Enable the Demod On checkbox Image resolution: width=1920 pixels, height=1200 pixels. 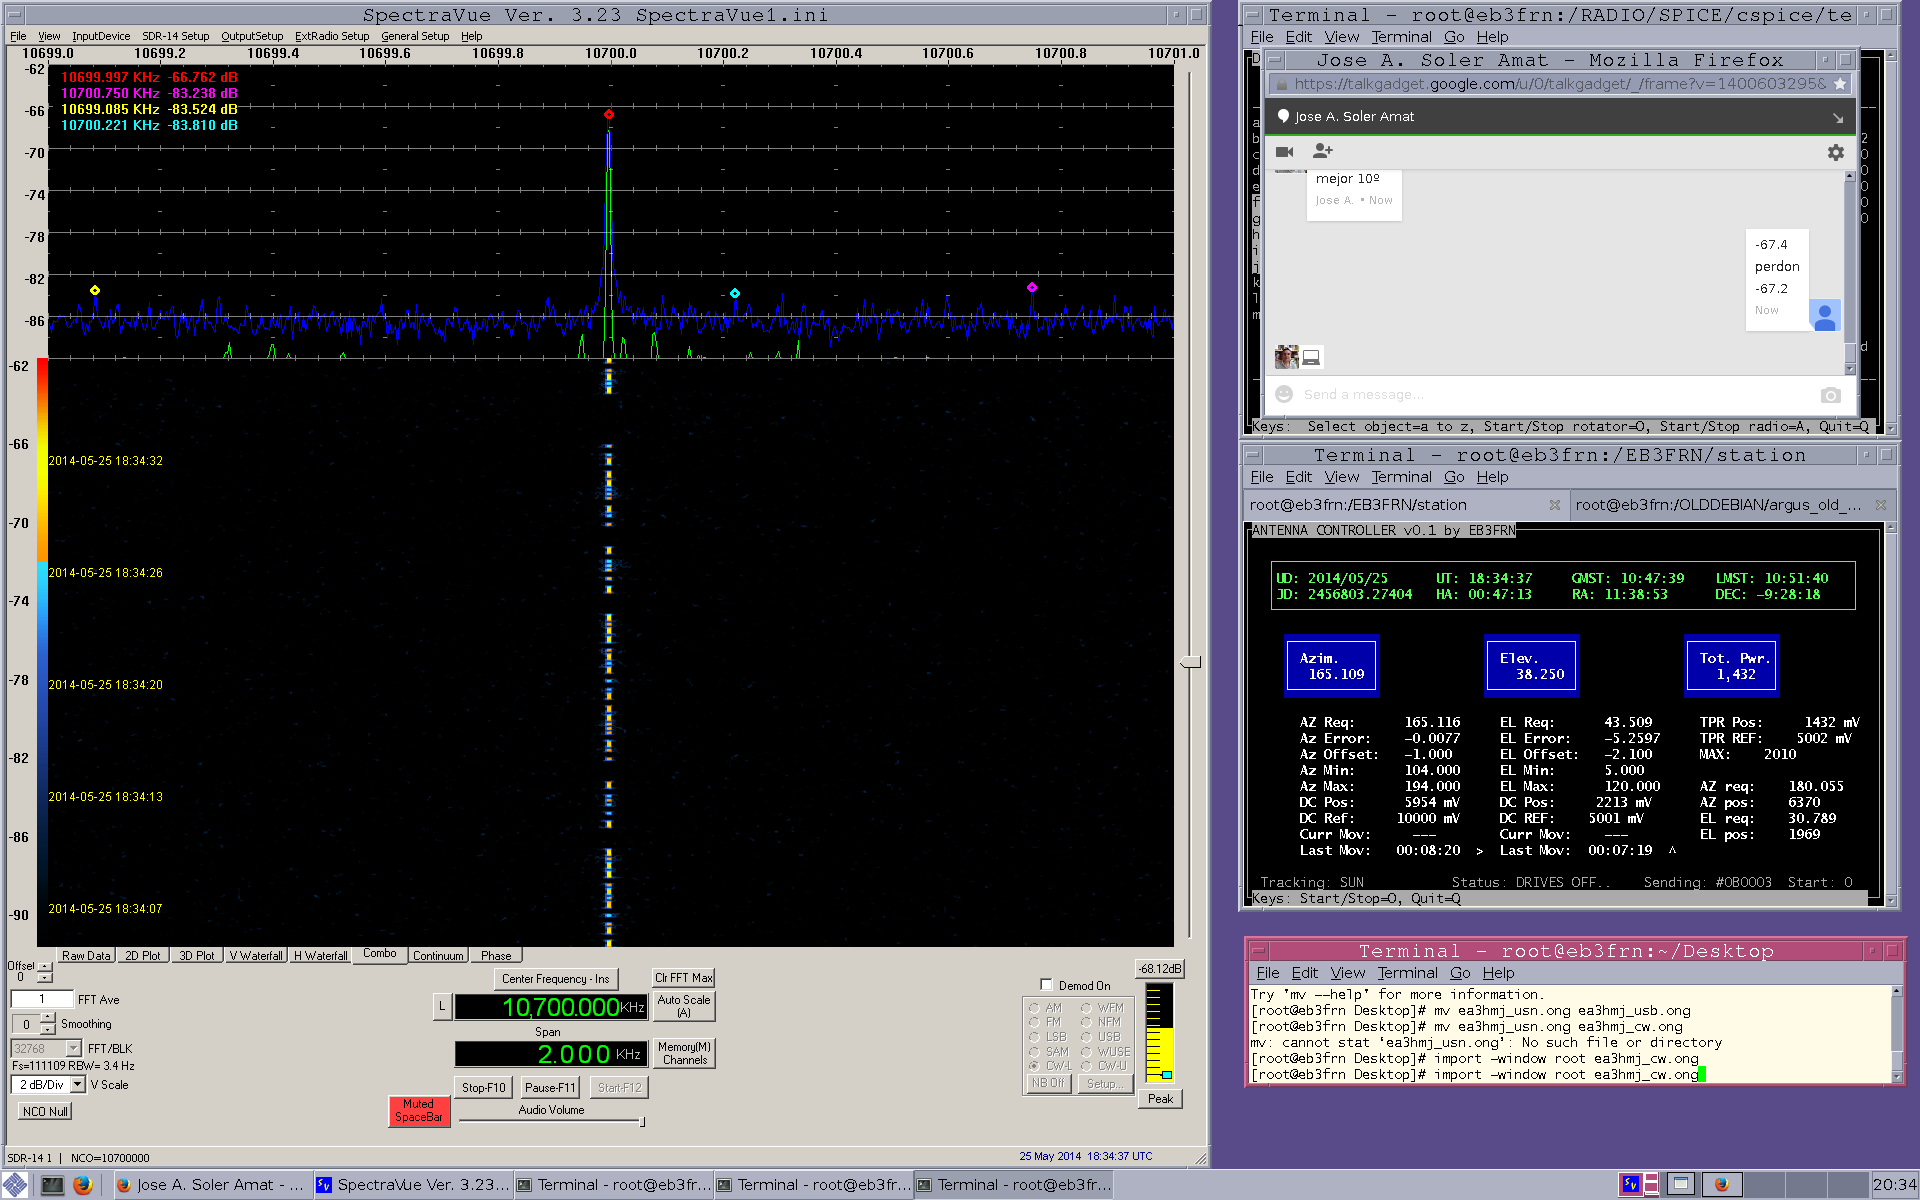1046,985
